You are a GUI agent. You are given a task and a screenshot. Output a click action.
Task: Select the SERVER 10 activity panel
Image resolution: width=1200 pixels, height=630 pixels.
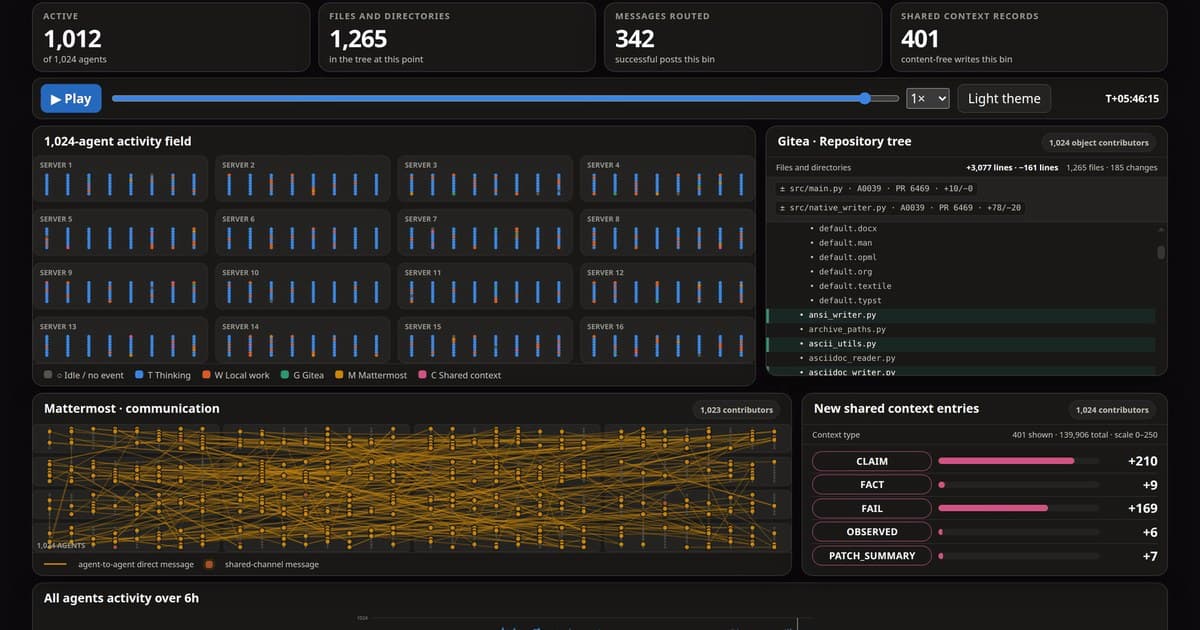coord(302,286)
